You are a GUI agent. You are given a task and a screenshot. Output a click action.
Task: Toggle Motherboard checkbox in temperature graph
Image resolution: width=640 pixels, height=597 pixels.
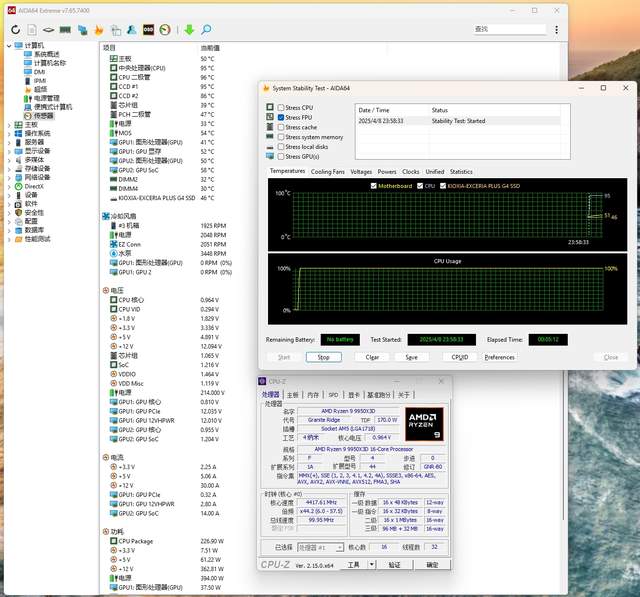pos(375,185)
